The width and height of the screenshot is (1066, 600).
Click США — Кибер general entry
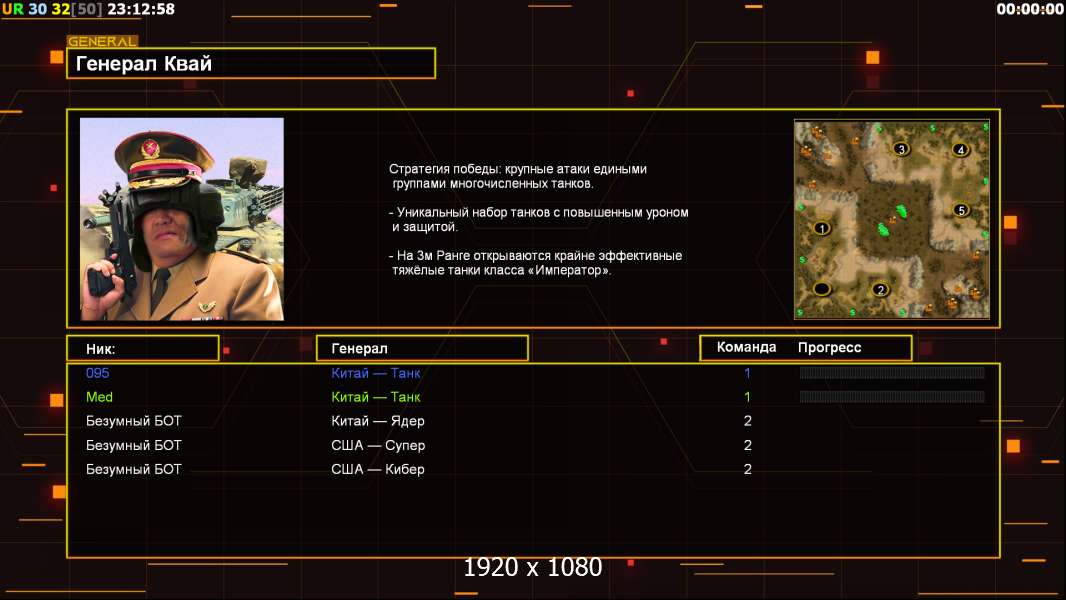[377, 469]
